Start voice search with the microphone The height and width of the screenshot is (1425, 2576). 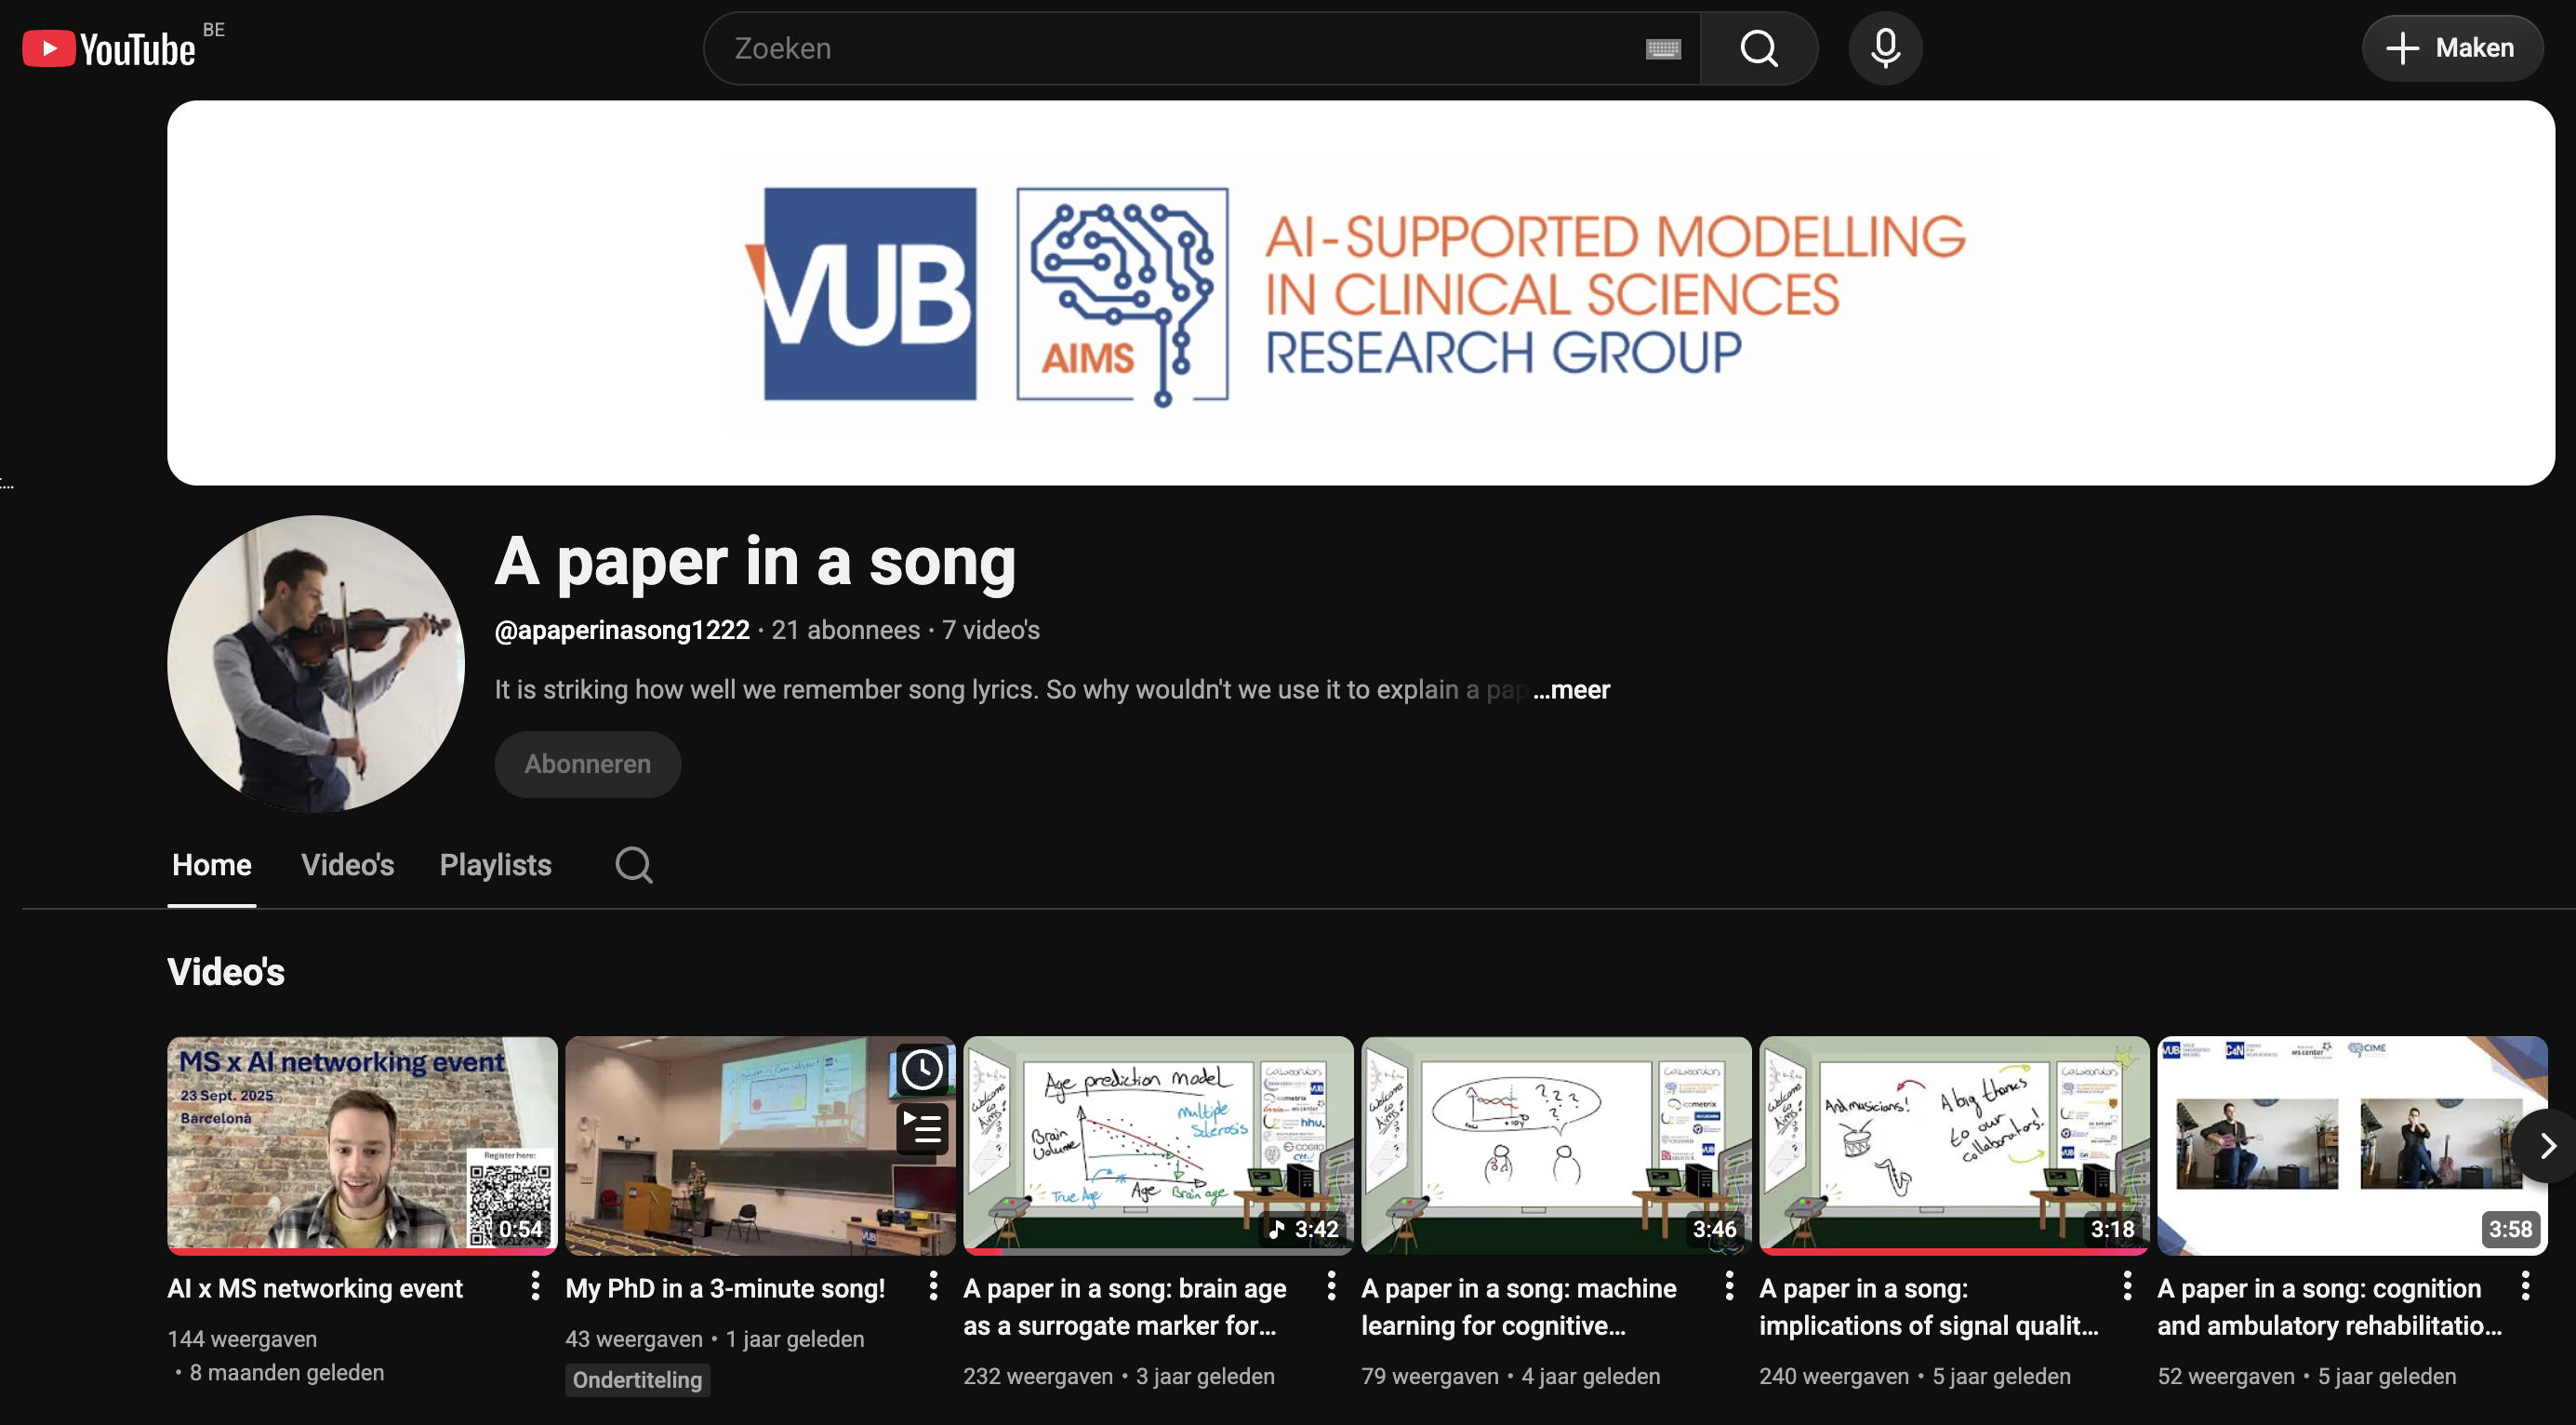pos(1885,48)
